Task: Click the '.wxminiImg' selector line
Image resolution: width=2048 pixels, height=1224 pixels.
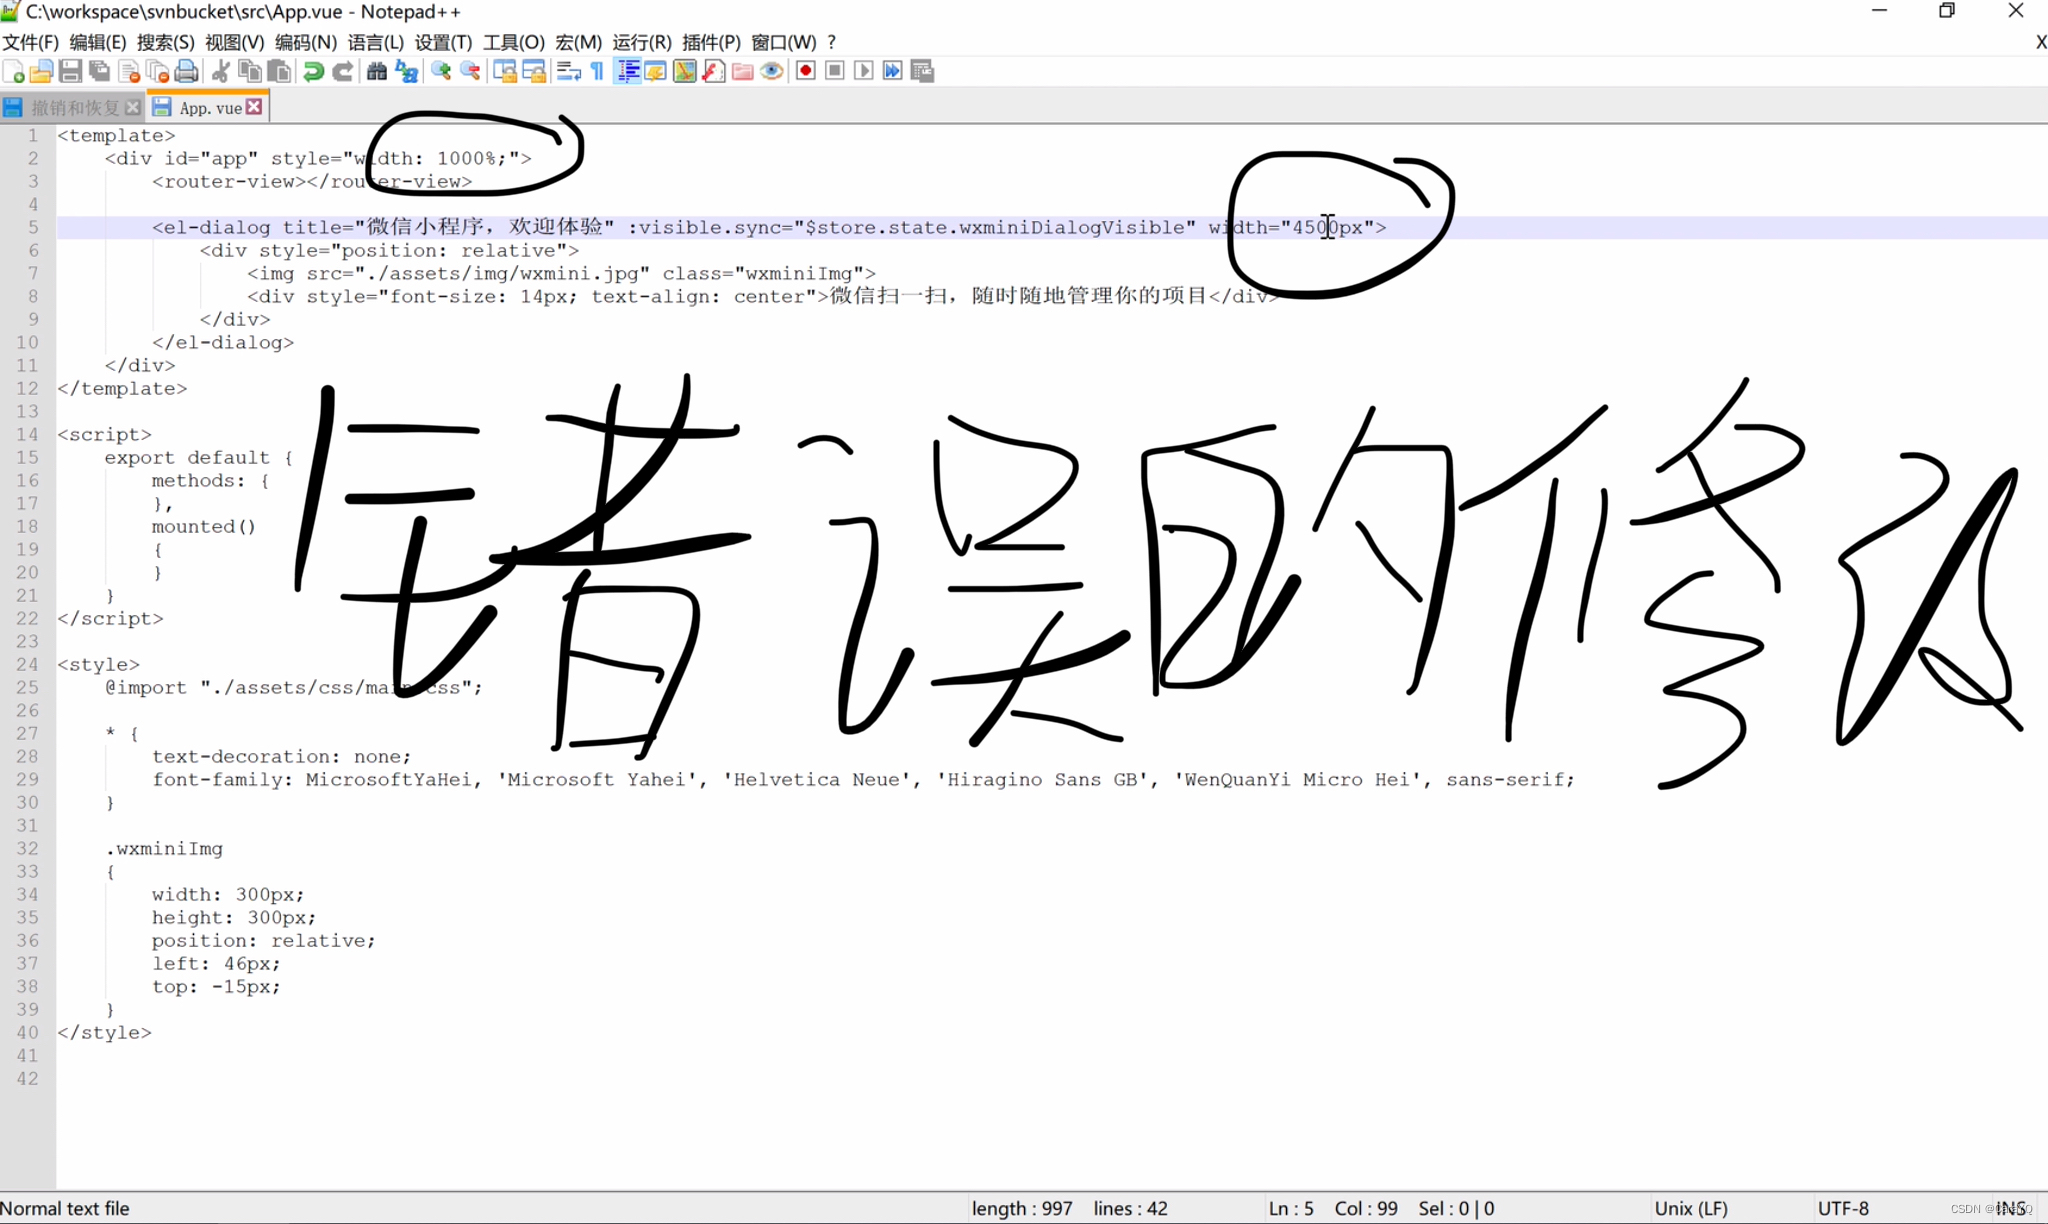Action: point(164,848)
